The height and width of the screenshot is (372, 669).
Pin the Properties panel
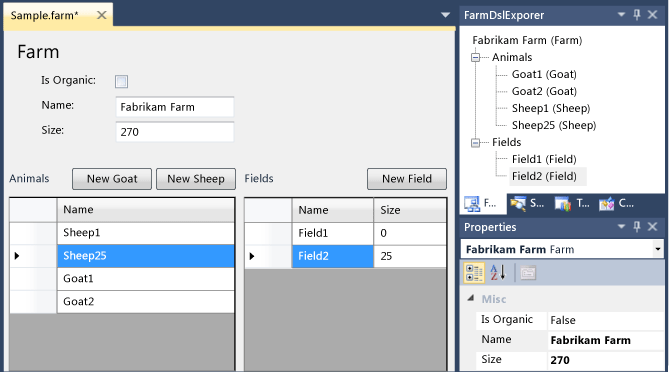(637, 227)
